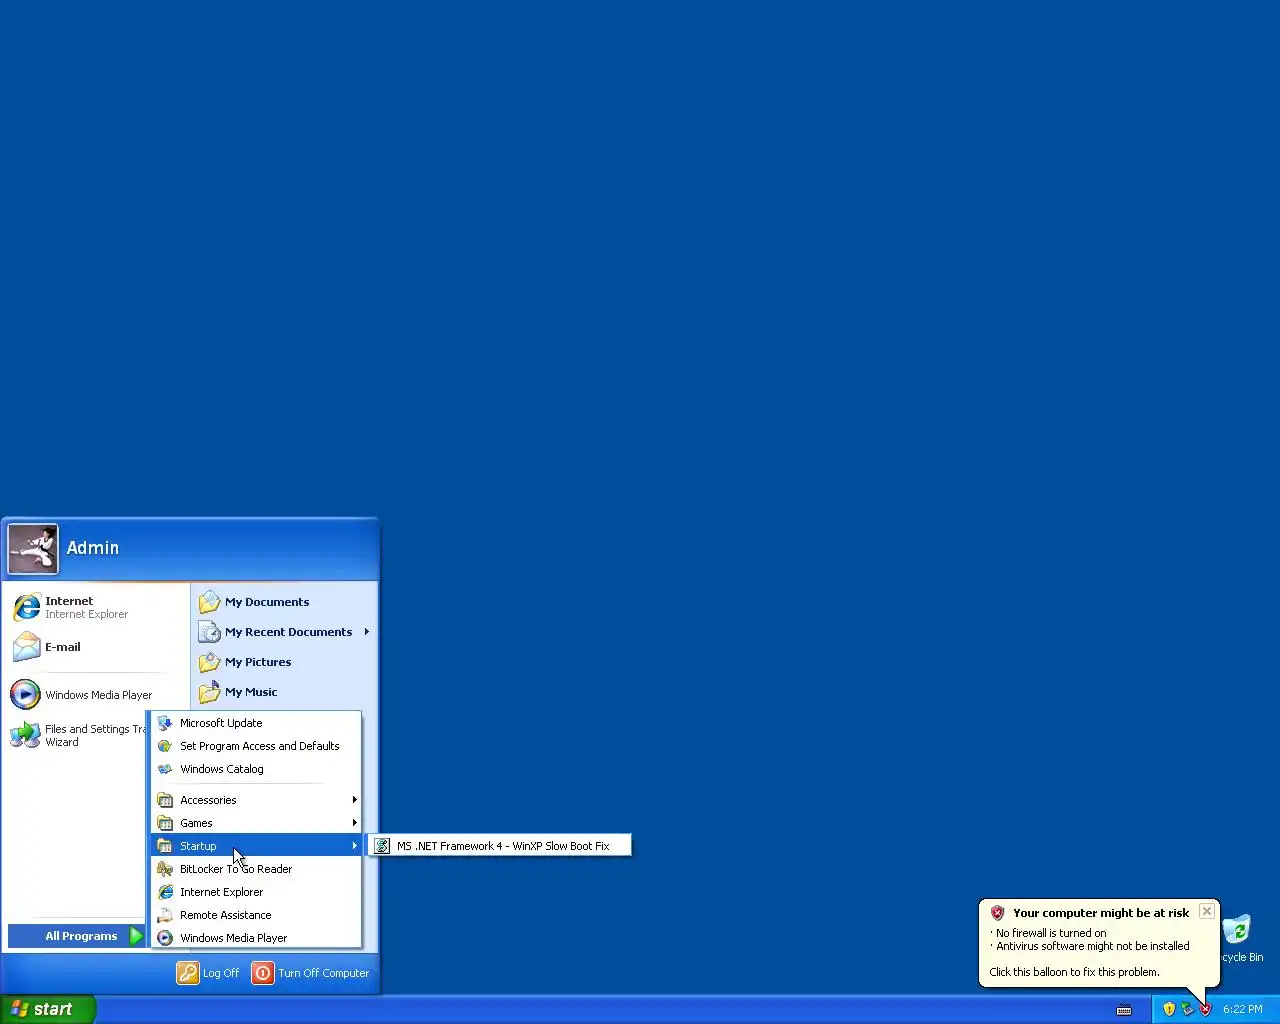This screenshot has width=1280, height=1024.
Task: Click the Startup folder icon
Action: pyautogui.click(x=165, y=846)
